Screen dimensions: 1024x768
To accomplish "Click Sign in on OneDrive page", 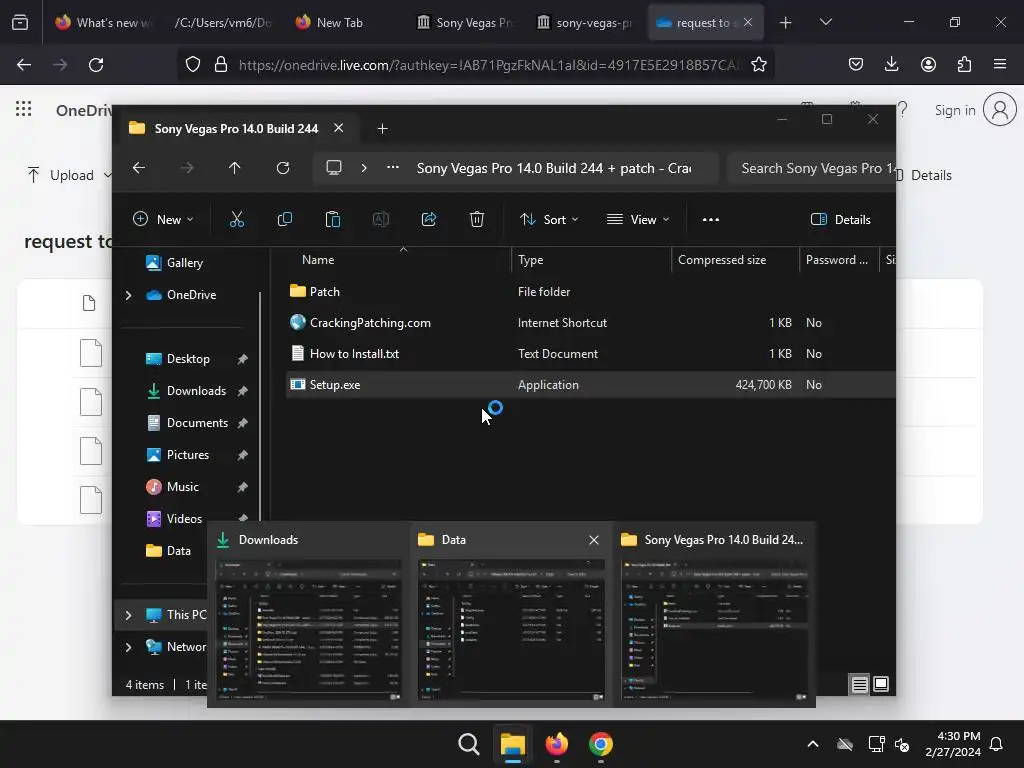I will pyautogui.click(x=955, y=110).
